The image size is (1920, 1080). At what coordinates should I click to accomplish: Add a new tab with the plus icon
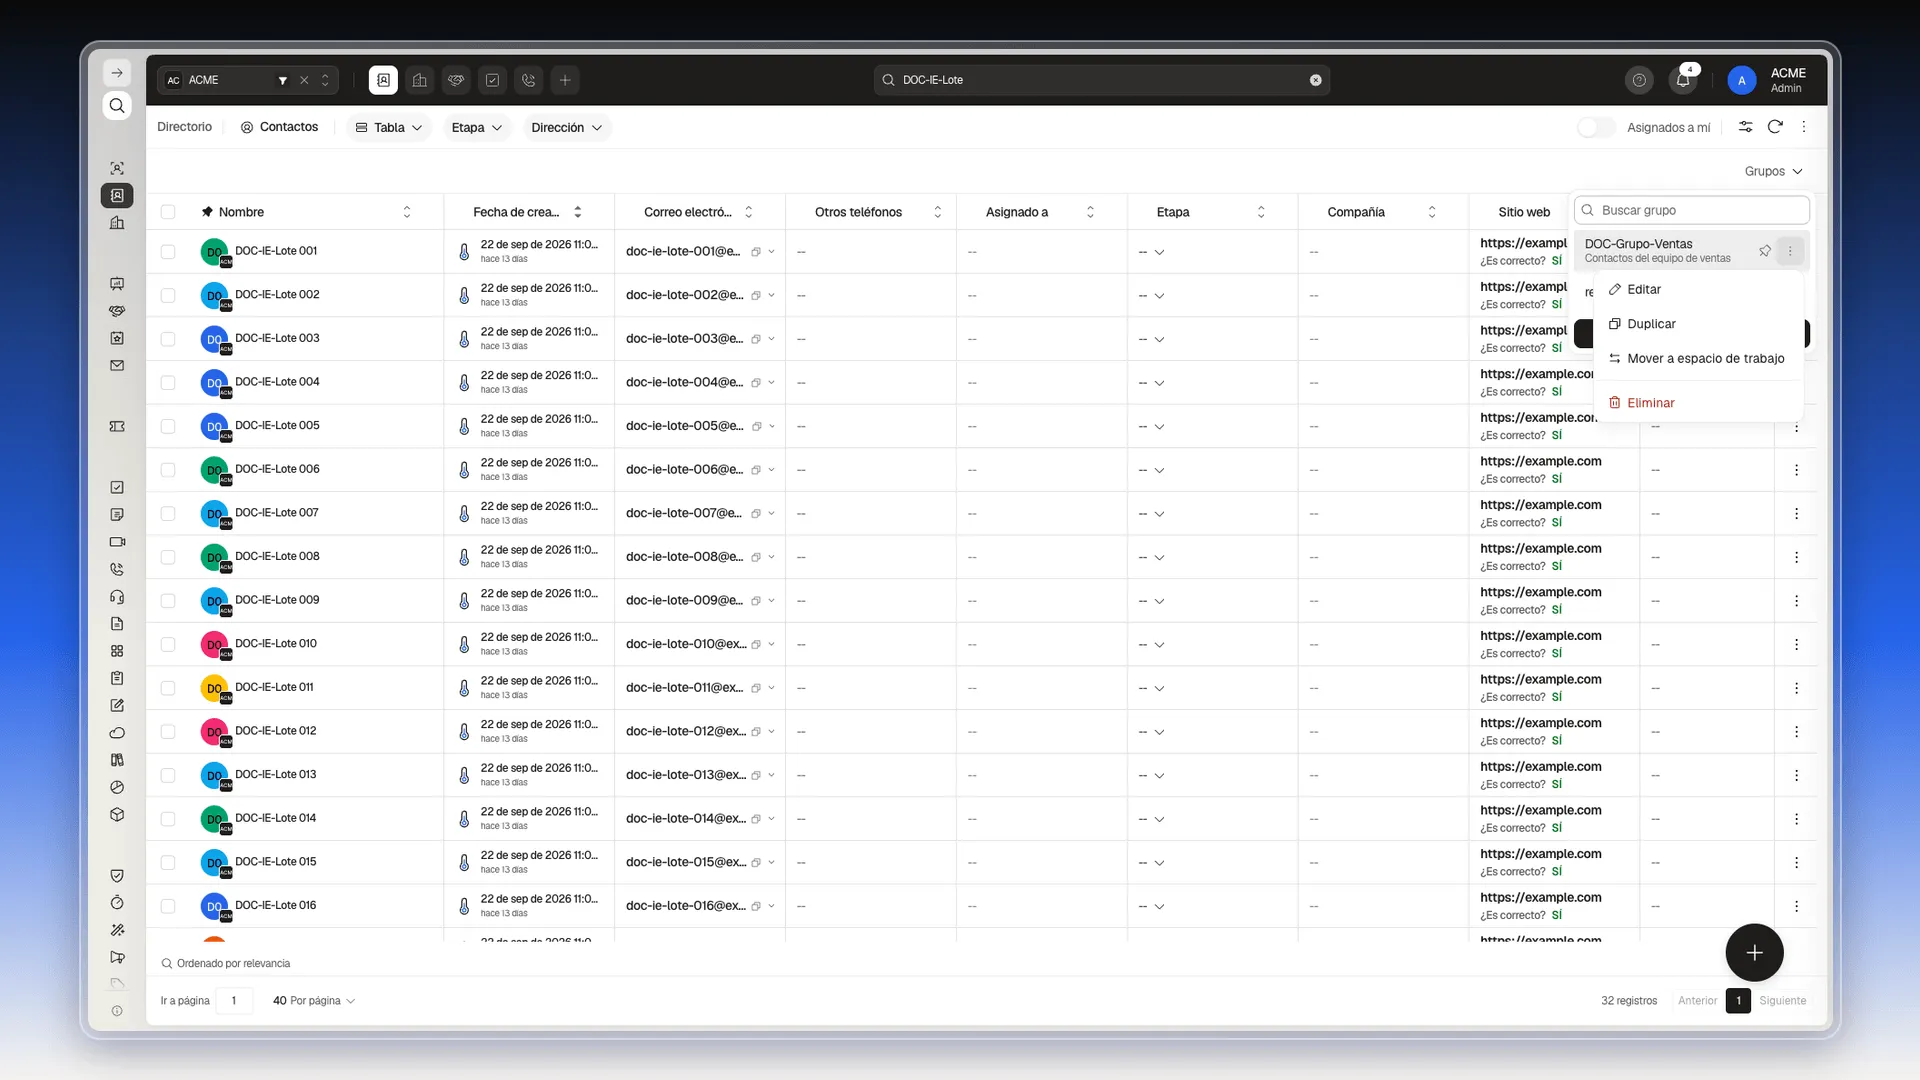565,80
